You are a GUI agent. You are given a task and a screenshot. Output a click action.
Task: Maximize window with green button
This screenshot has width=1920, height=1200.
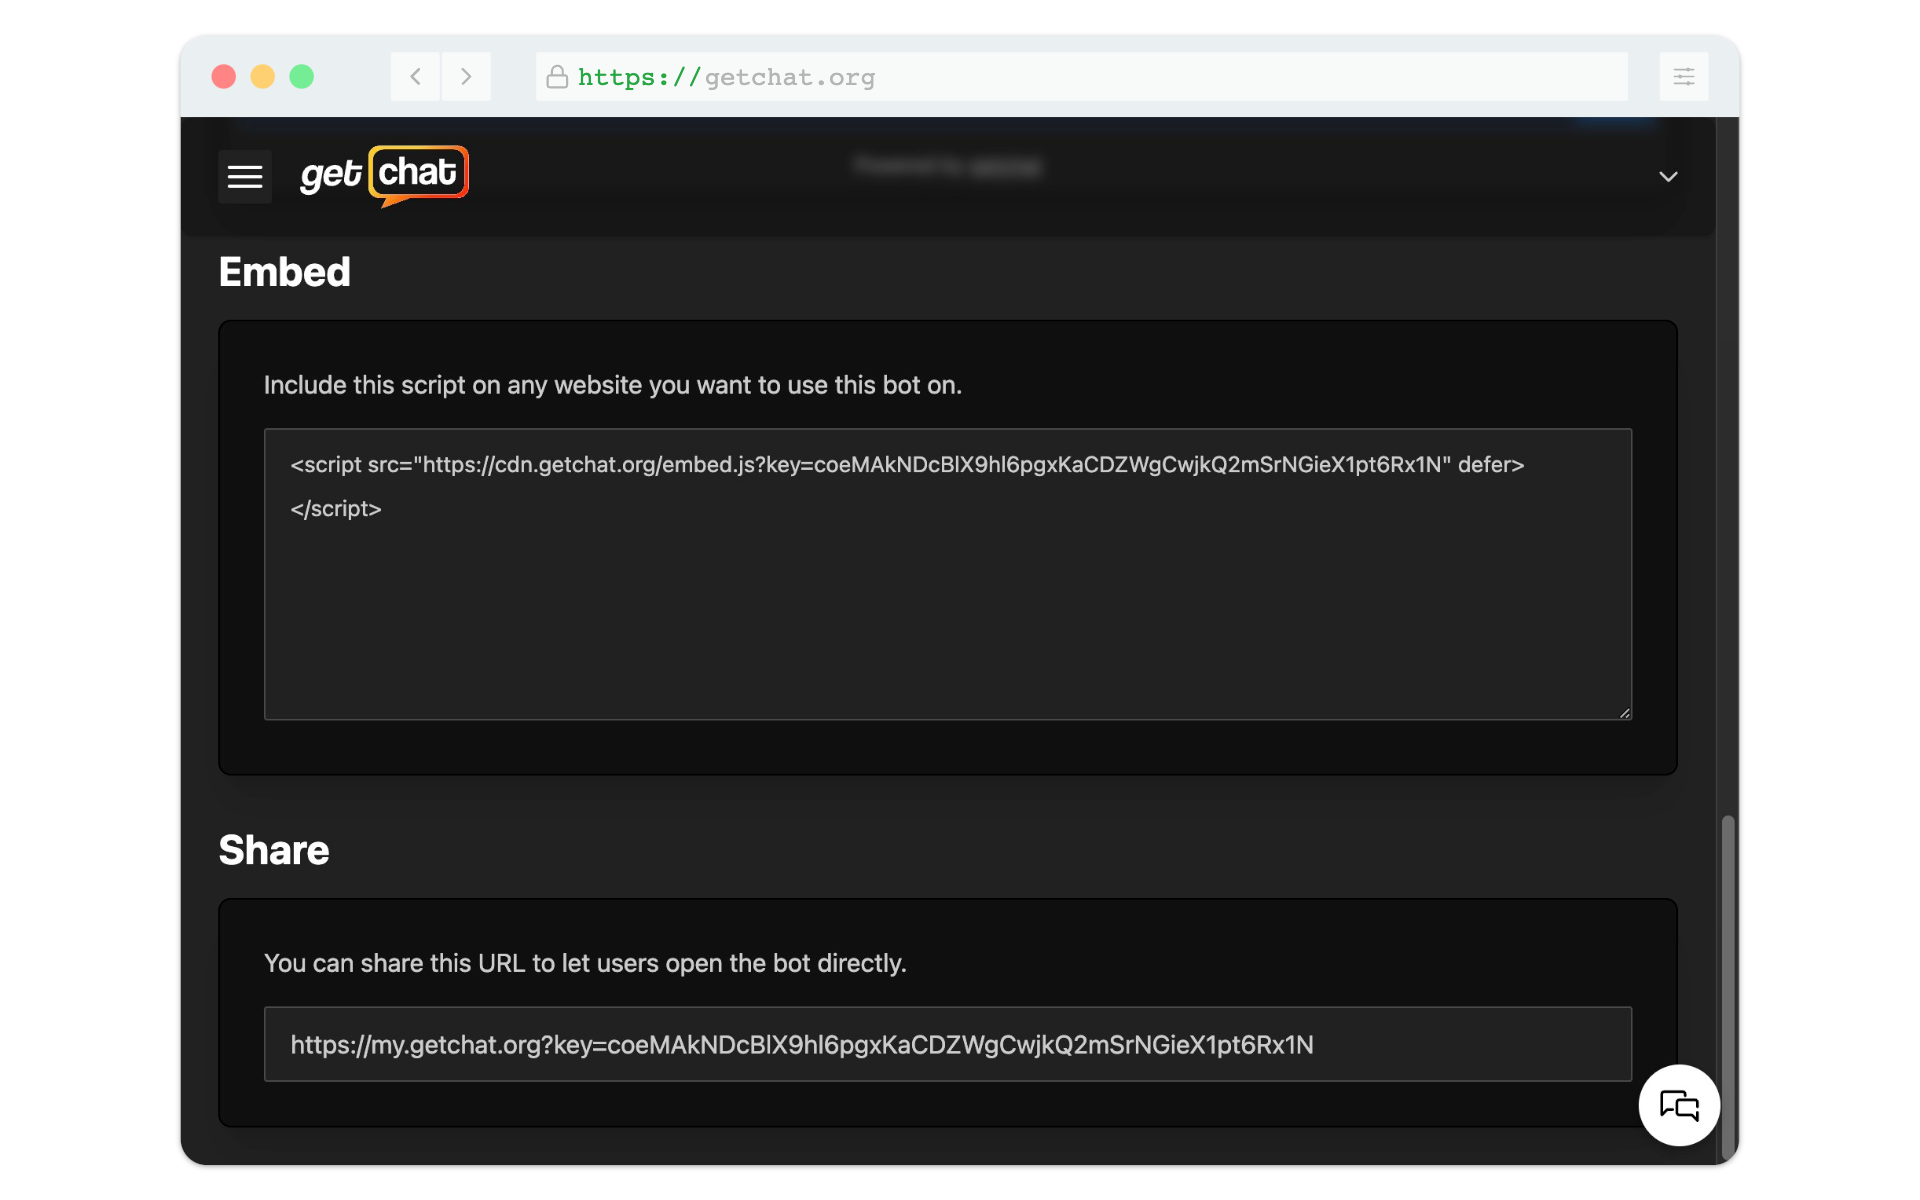tap(302, 77)
